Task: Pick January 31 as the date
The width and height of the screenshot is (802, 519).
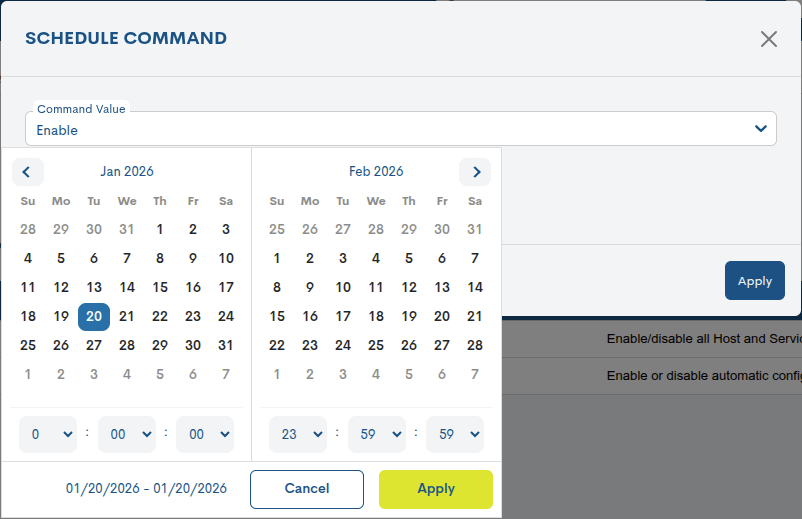Action: click(x=226, y=345)
